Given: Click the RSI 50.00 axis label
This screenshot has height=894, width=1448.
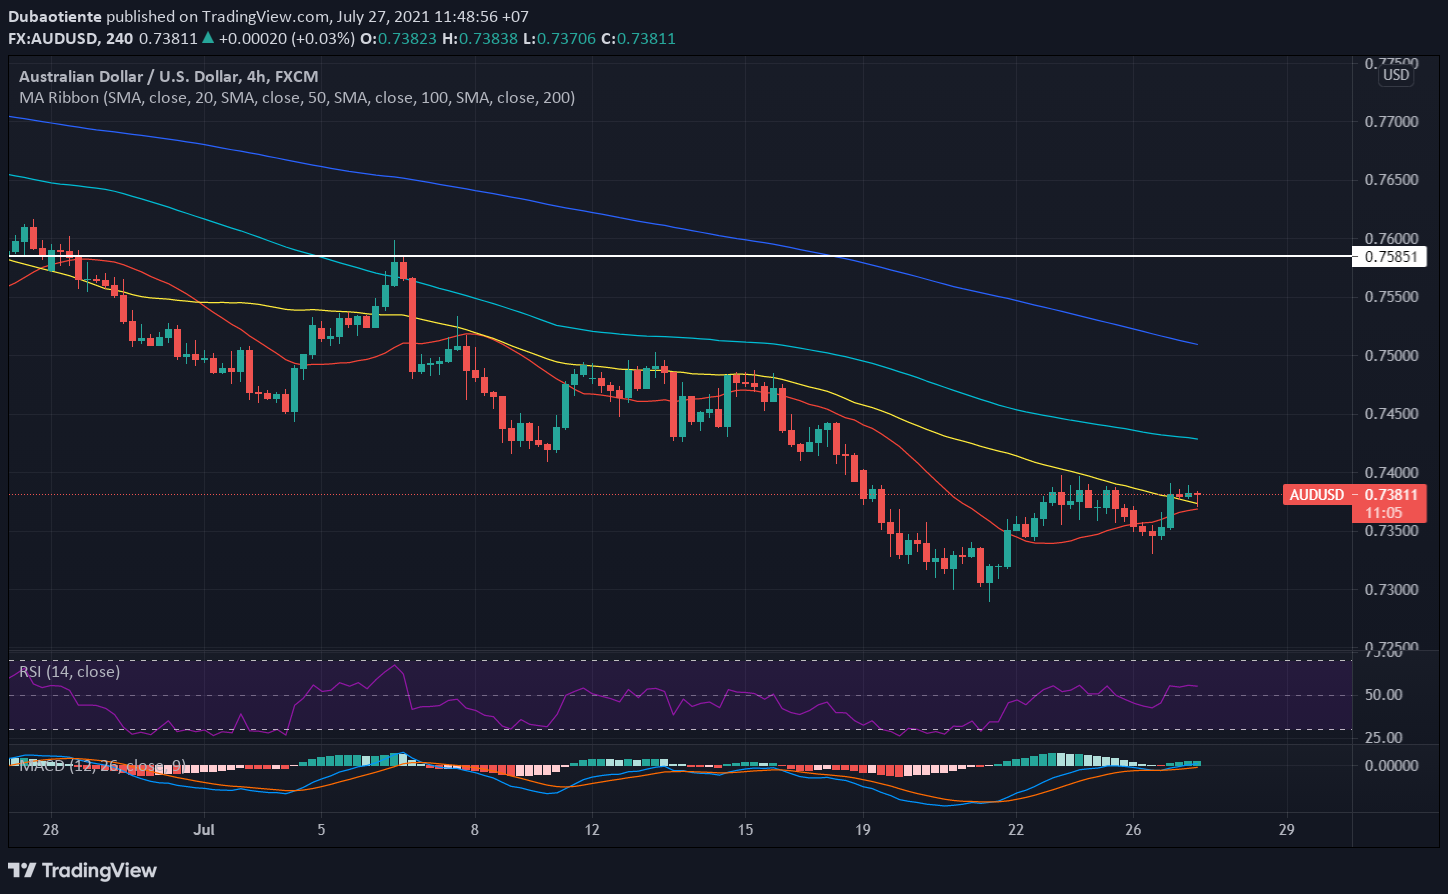Looking at the screenshot, I should click(1384, 695).
